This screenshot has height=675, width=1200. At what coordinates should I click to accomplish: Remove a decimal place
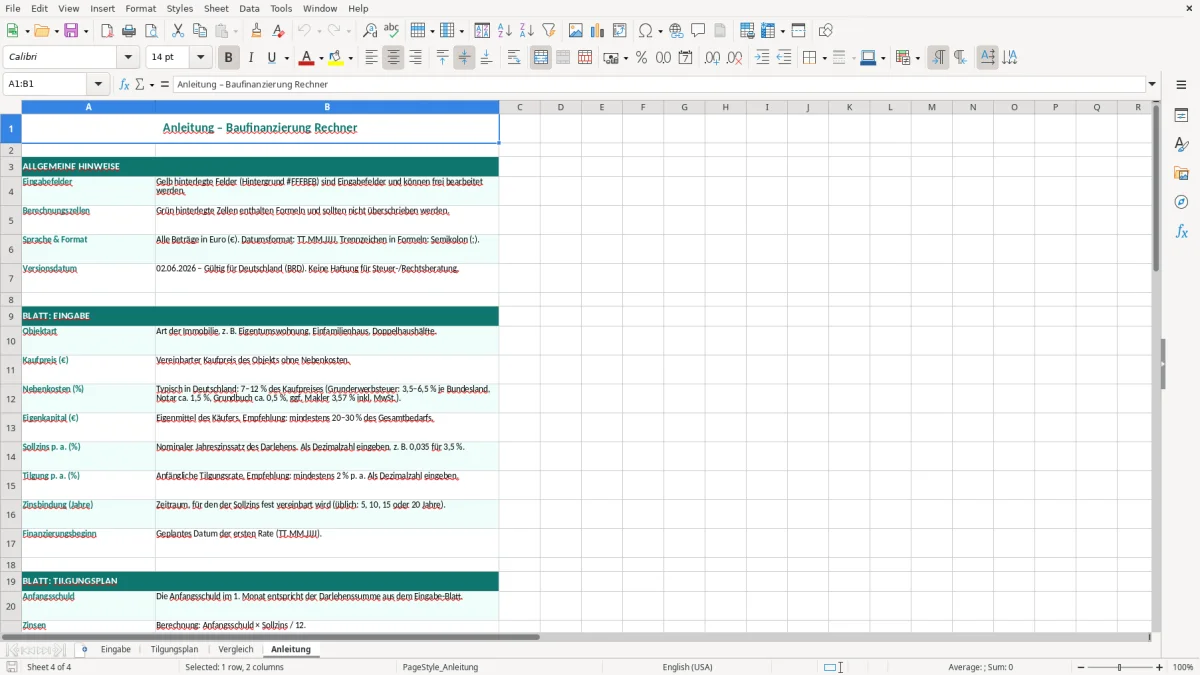pos(734,58)
